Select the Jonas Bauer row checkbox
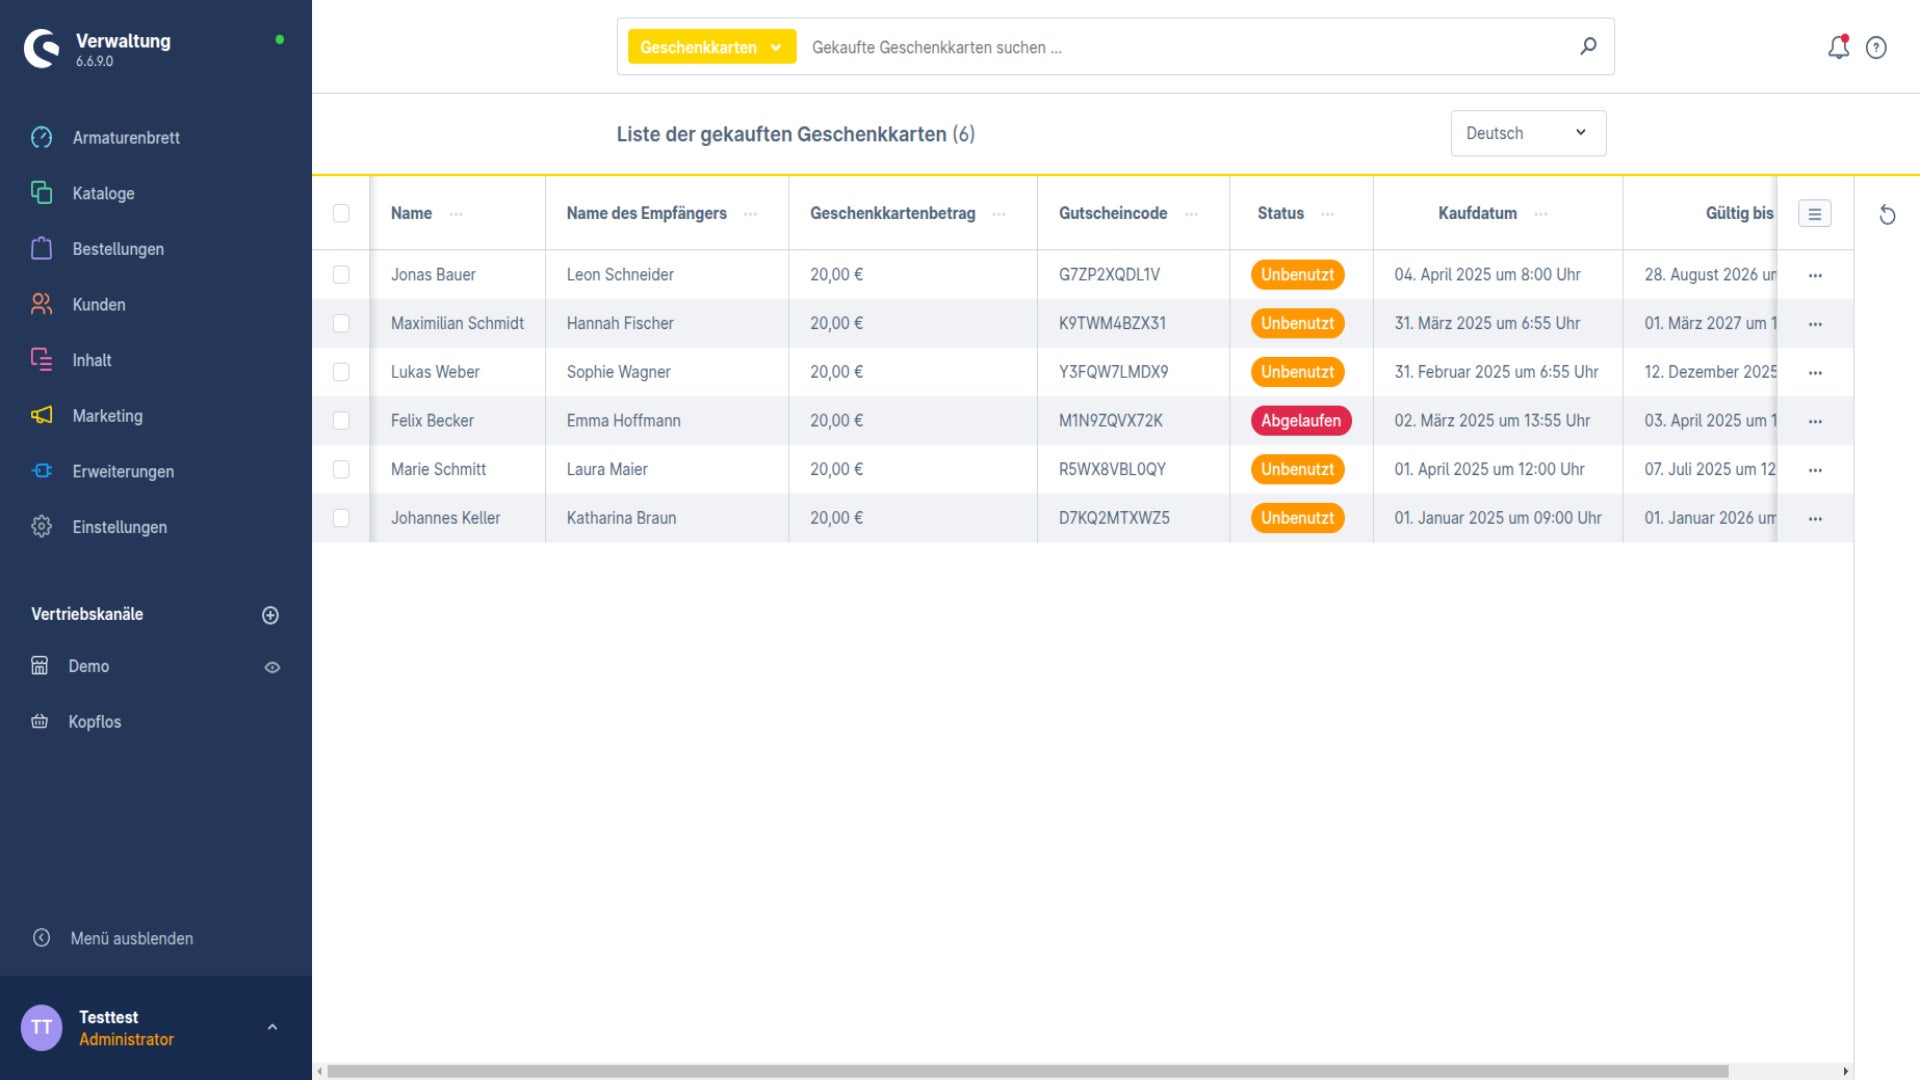1920x1080 pixels. 341,274
